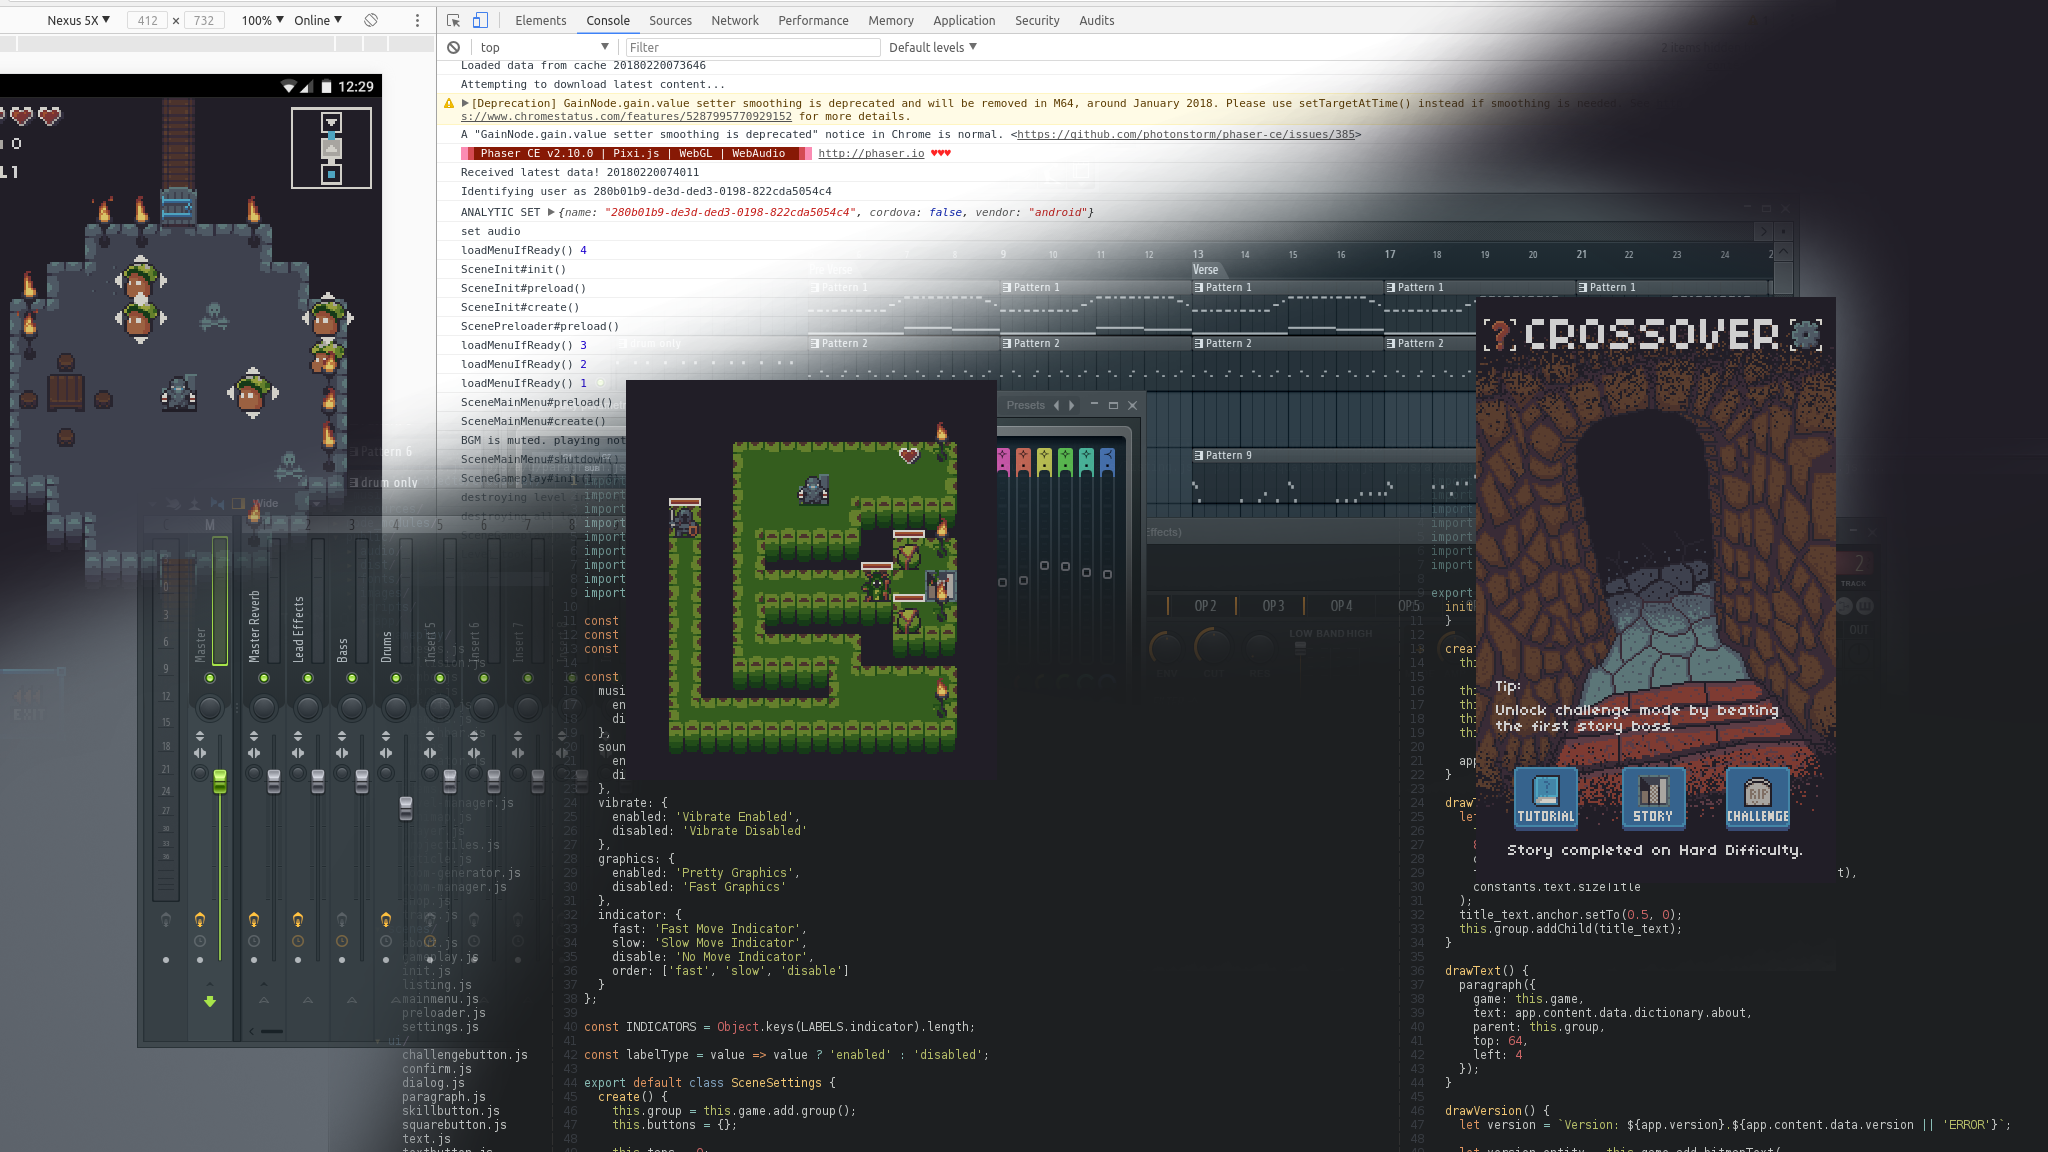Open the Nexus 5X device dropdown
Image resolution: width=2048 pixels, height=1152 pixels.
pyautogui.click(x=78, y=20)
